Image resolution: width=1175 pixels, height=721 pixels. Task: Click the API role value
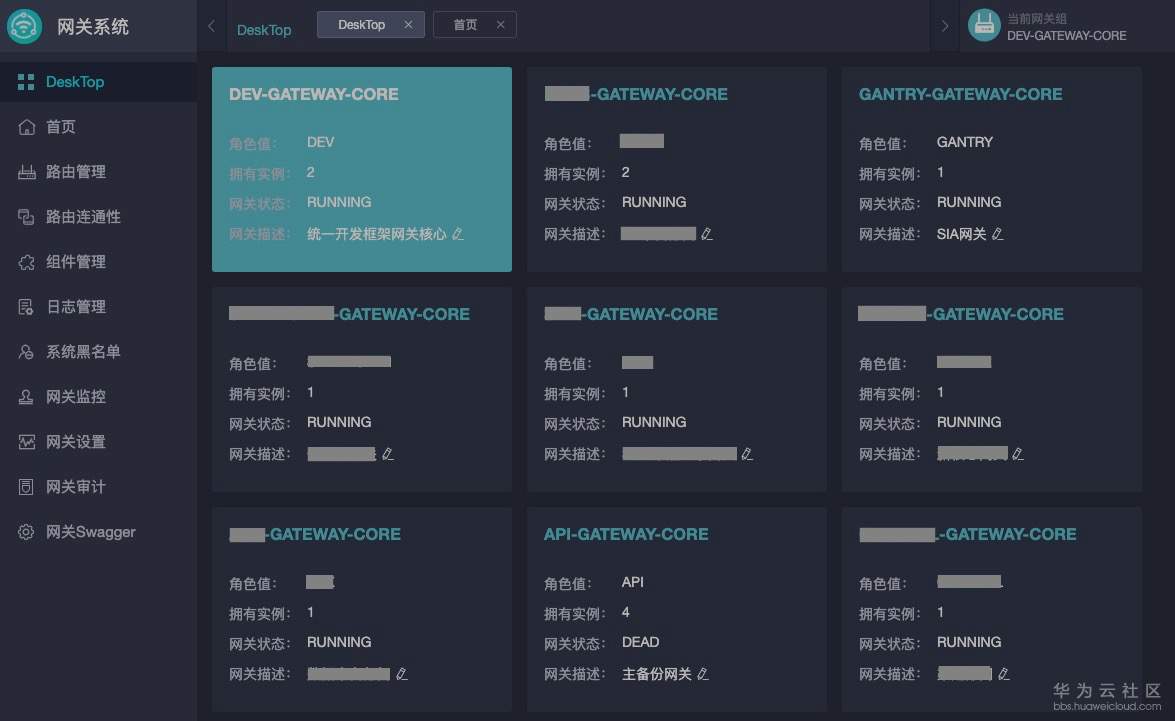tap(632, 582)
